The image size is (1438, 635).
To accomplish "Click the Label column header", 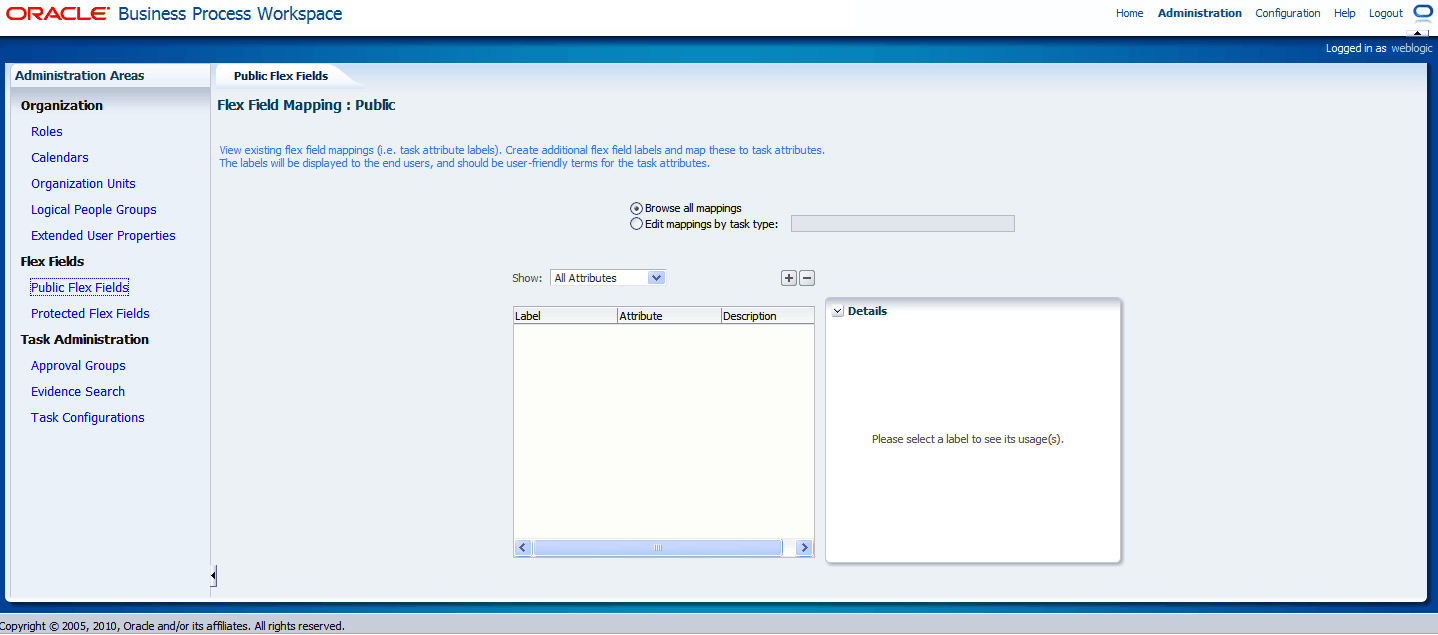I will (x=565, y=316).
